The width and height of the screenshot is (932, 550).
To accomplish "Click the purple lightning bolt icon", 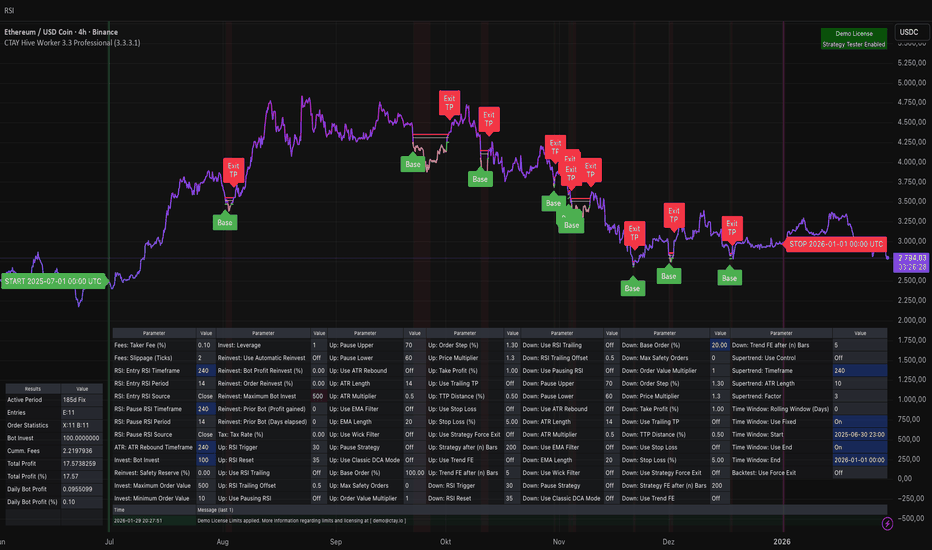I will [887, 523].
